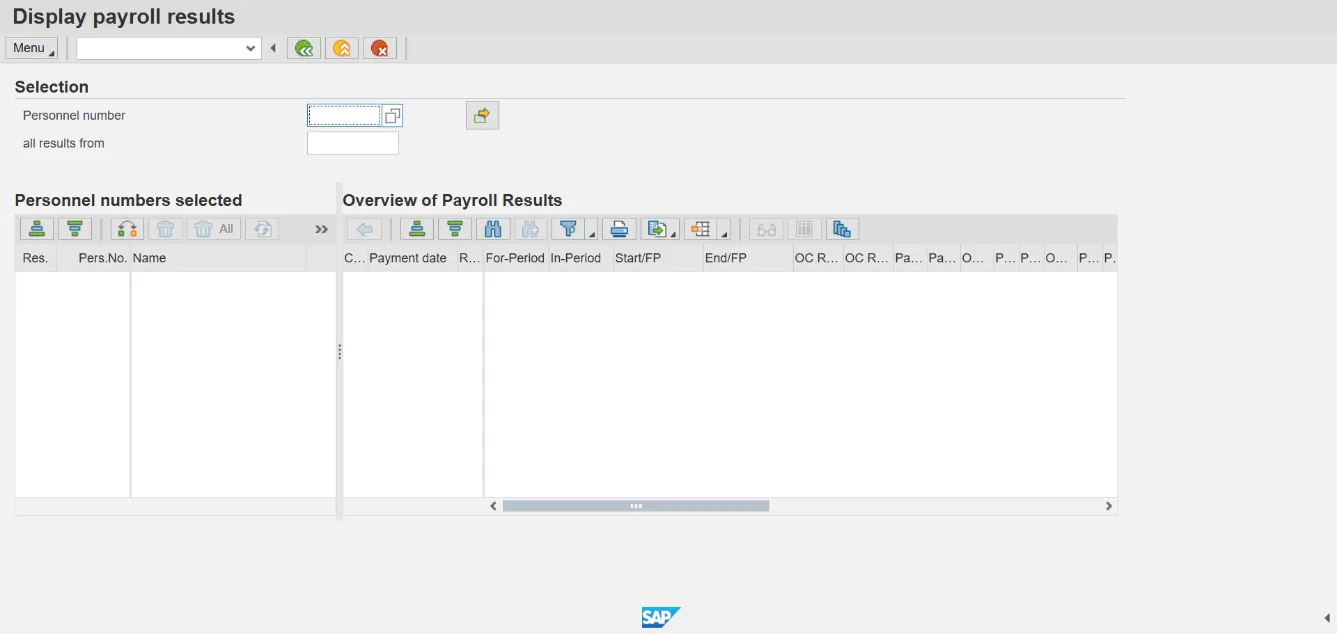Screen dimensions: 1337x634
Task: Open Personnel number multiple selection button
Action: coord(392,116)
